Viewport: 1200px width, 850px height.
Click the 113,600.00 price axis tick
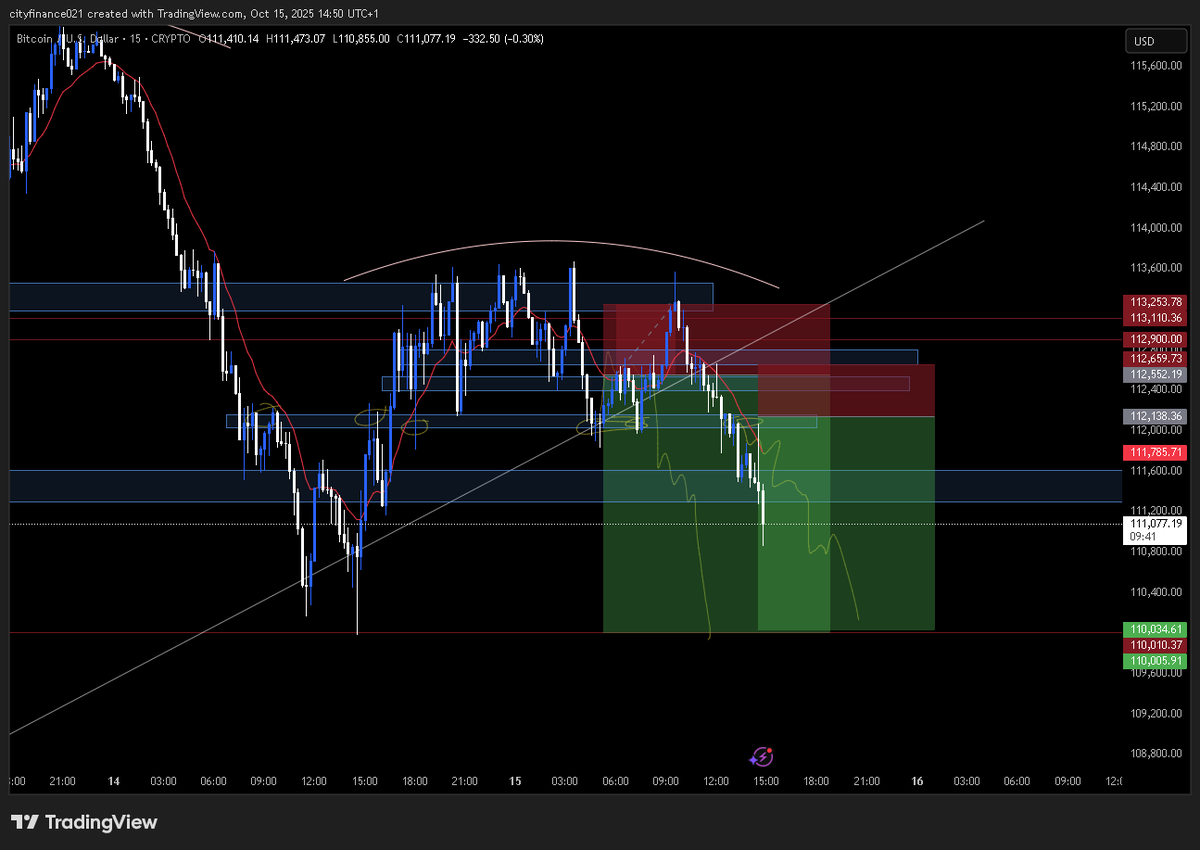(x=1156, y=268)
